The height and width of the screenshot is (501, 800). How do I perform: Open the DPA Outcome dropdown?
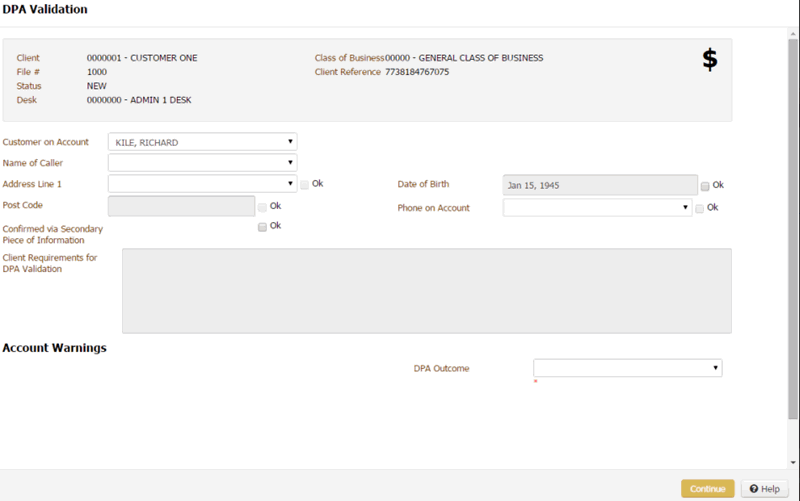click(x=627, y=368)
